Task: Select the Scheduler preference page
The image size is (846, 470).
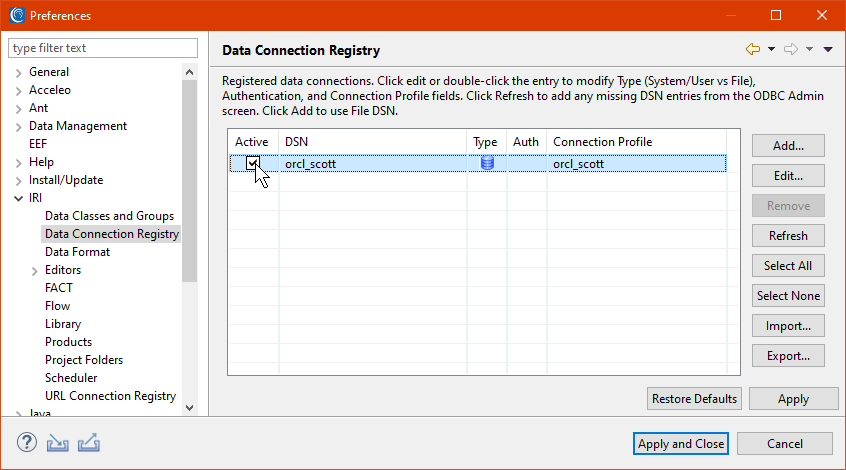Action: coord(71,378)
